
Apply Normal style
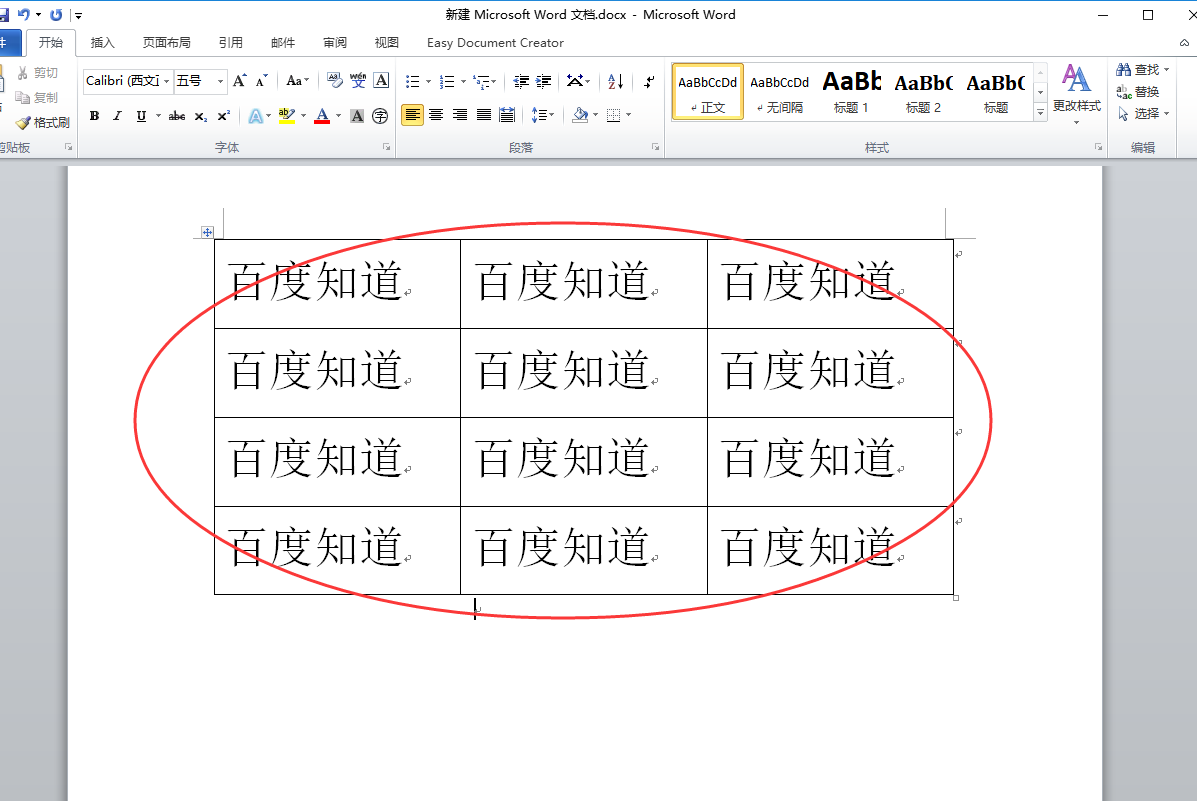pyautogui.click(x=708, y=92)
